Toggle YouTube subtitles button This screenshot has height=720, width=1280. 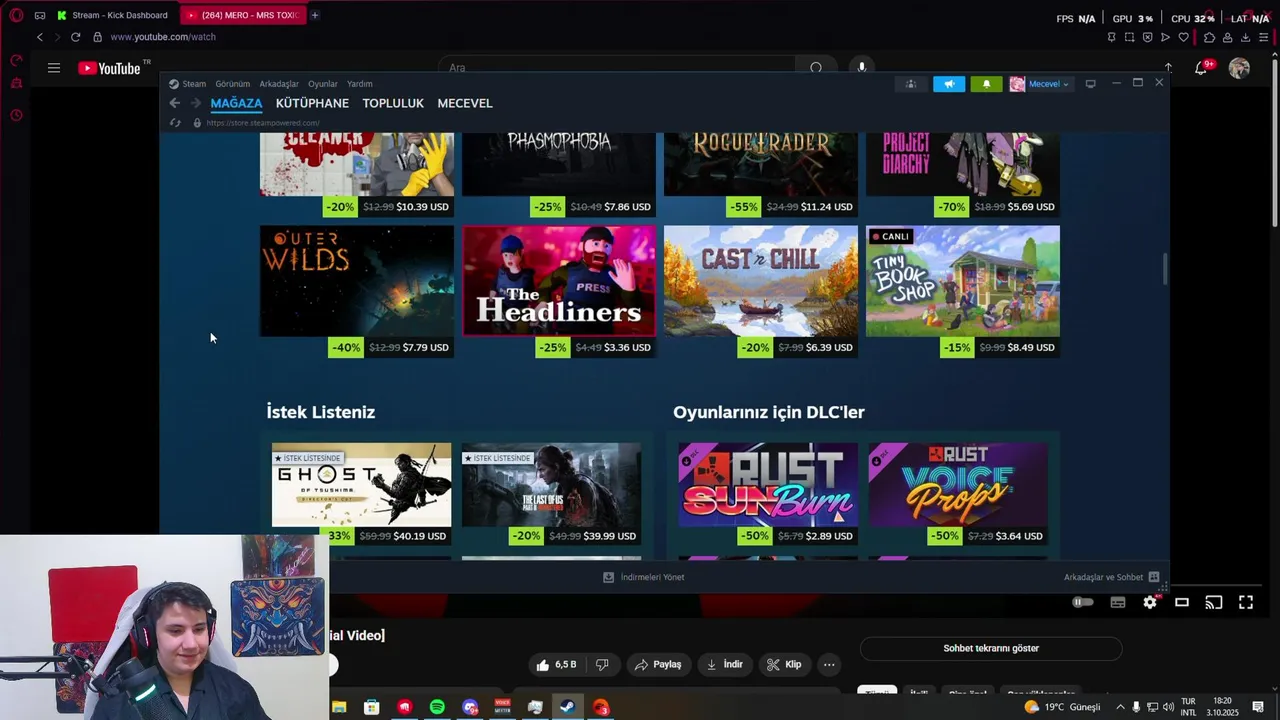coord(1118,602)
